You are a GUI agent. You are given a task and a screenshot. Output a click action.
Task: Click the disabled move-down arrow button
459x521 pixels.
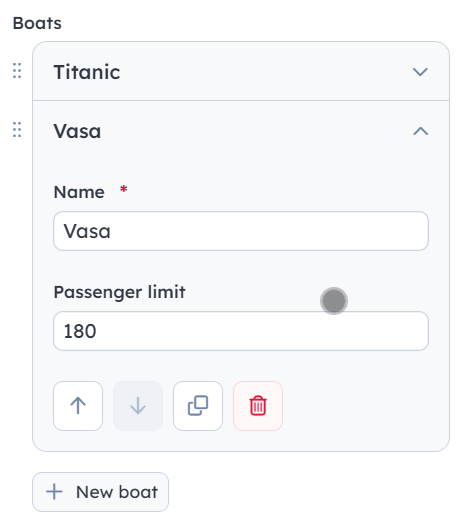tap(138, 406)
